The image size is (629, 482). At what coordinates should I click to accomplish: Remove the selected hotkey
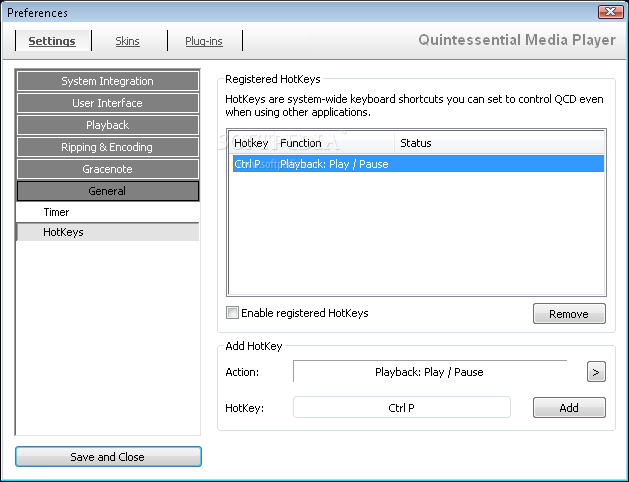pyautogui.click(x=569, y=314)
